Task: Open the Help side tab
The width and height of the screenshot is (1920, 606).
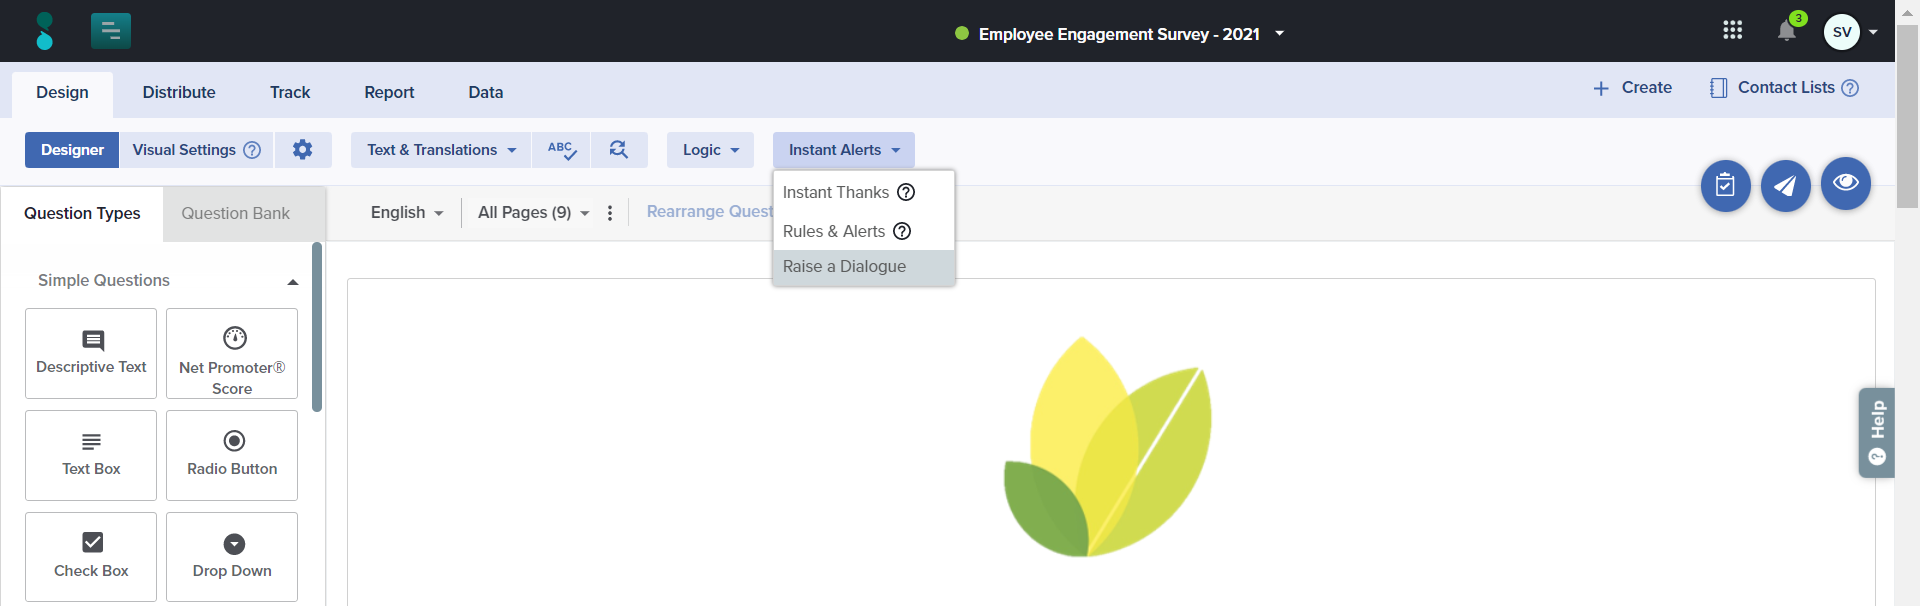Action: click(x=1876, y=432)
